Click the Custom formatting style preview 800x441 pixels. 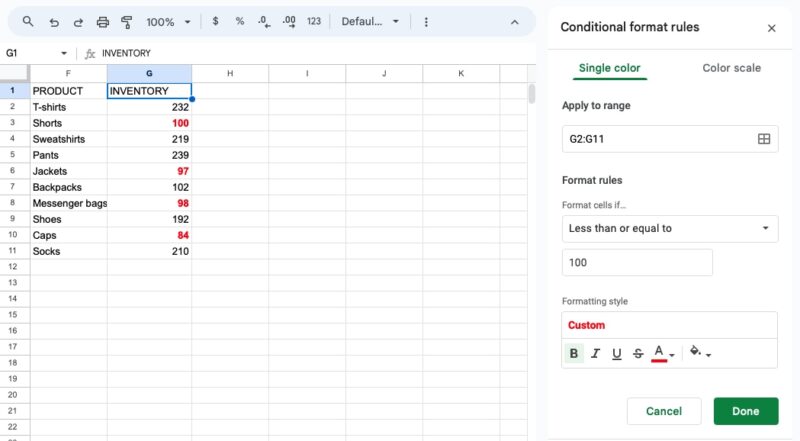click(669, 325)
